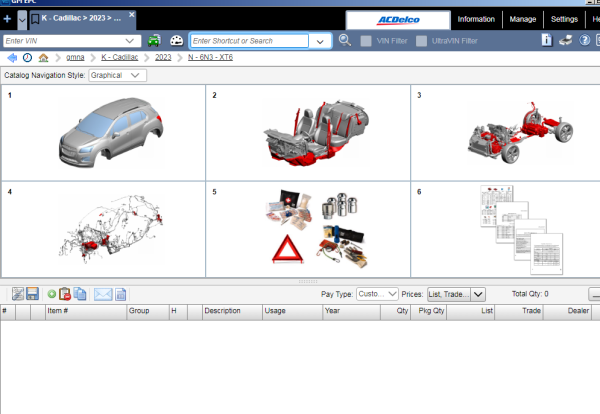Click the H column header

(x=178, y=311)
